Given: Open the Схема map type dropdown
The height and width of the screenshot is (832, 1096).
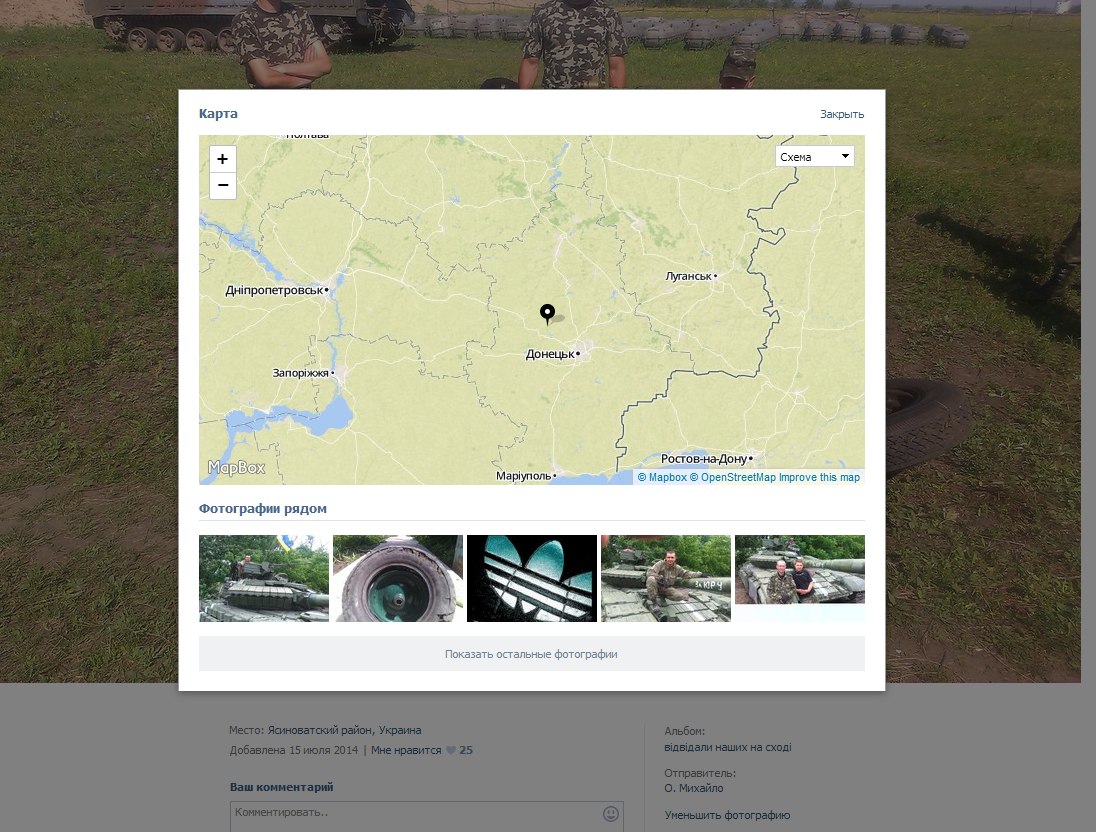Looking at the screenshot, I should click(815, 157).
